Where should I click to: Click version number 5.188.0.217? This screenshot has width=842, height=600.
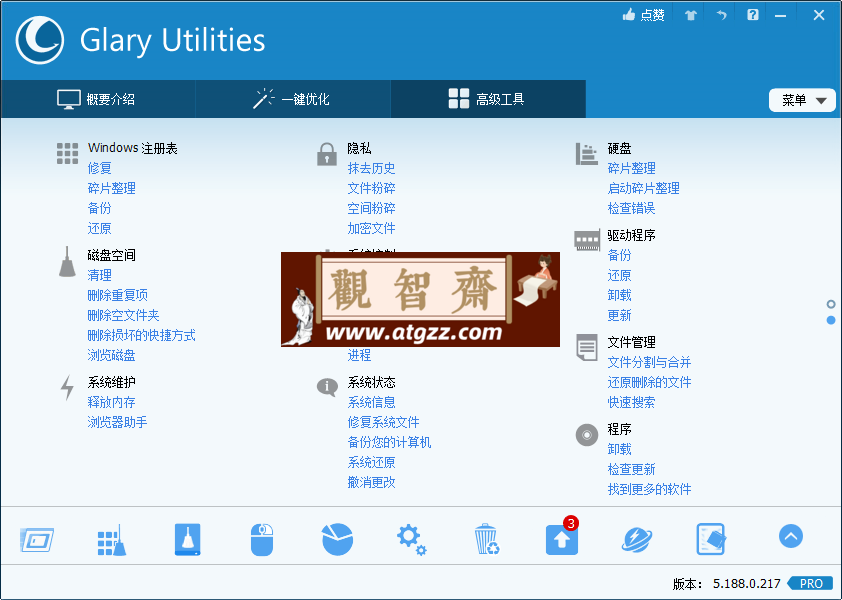pos(746,583)
